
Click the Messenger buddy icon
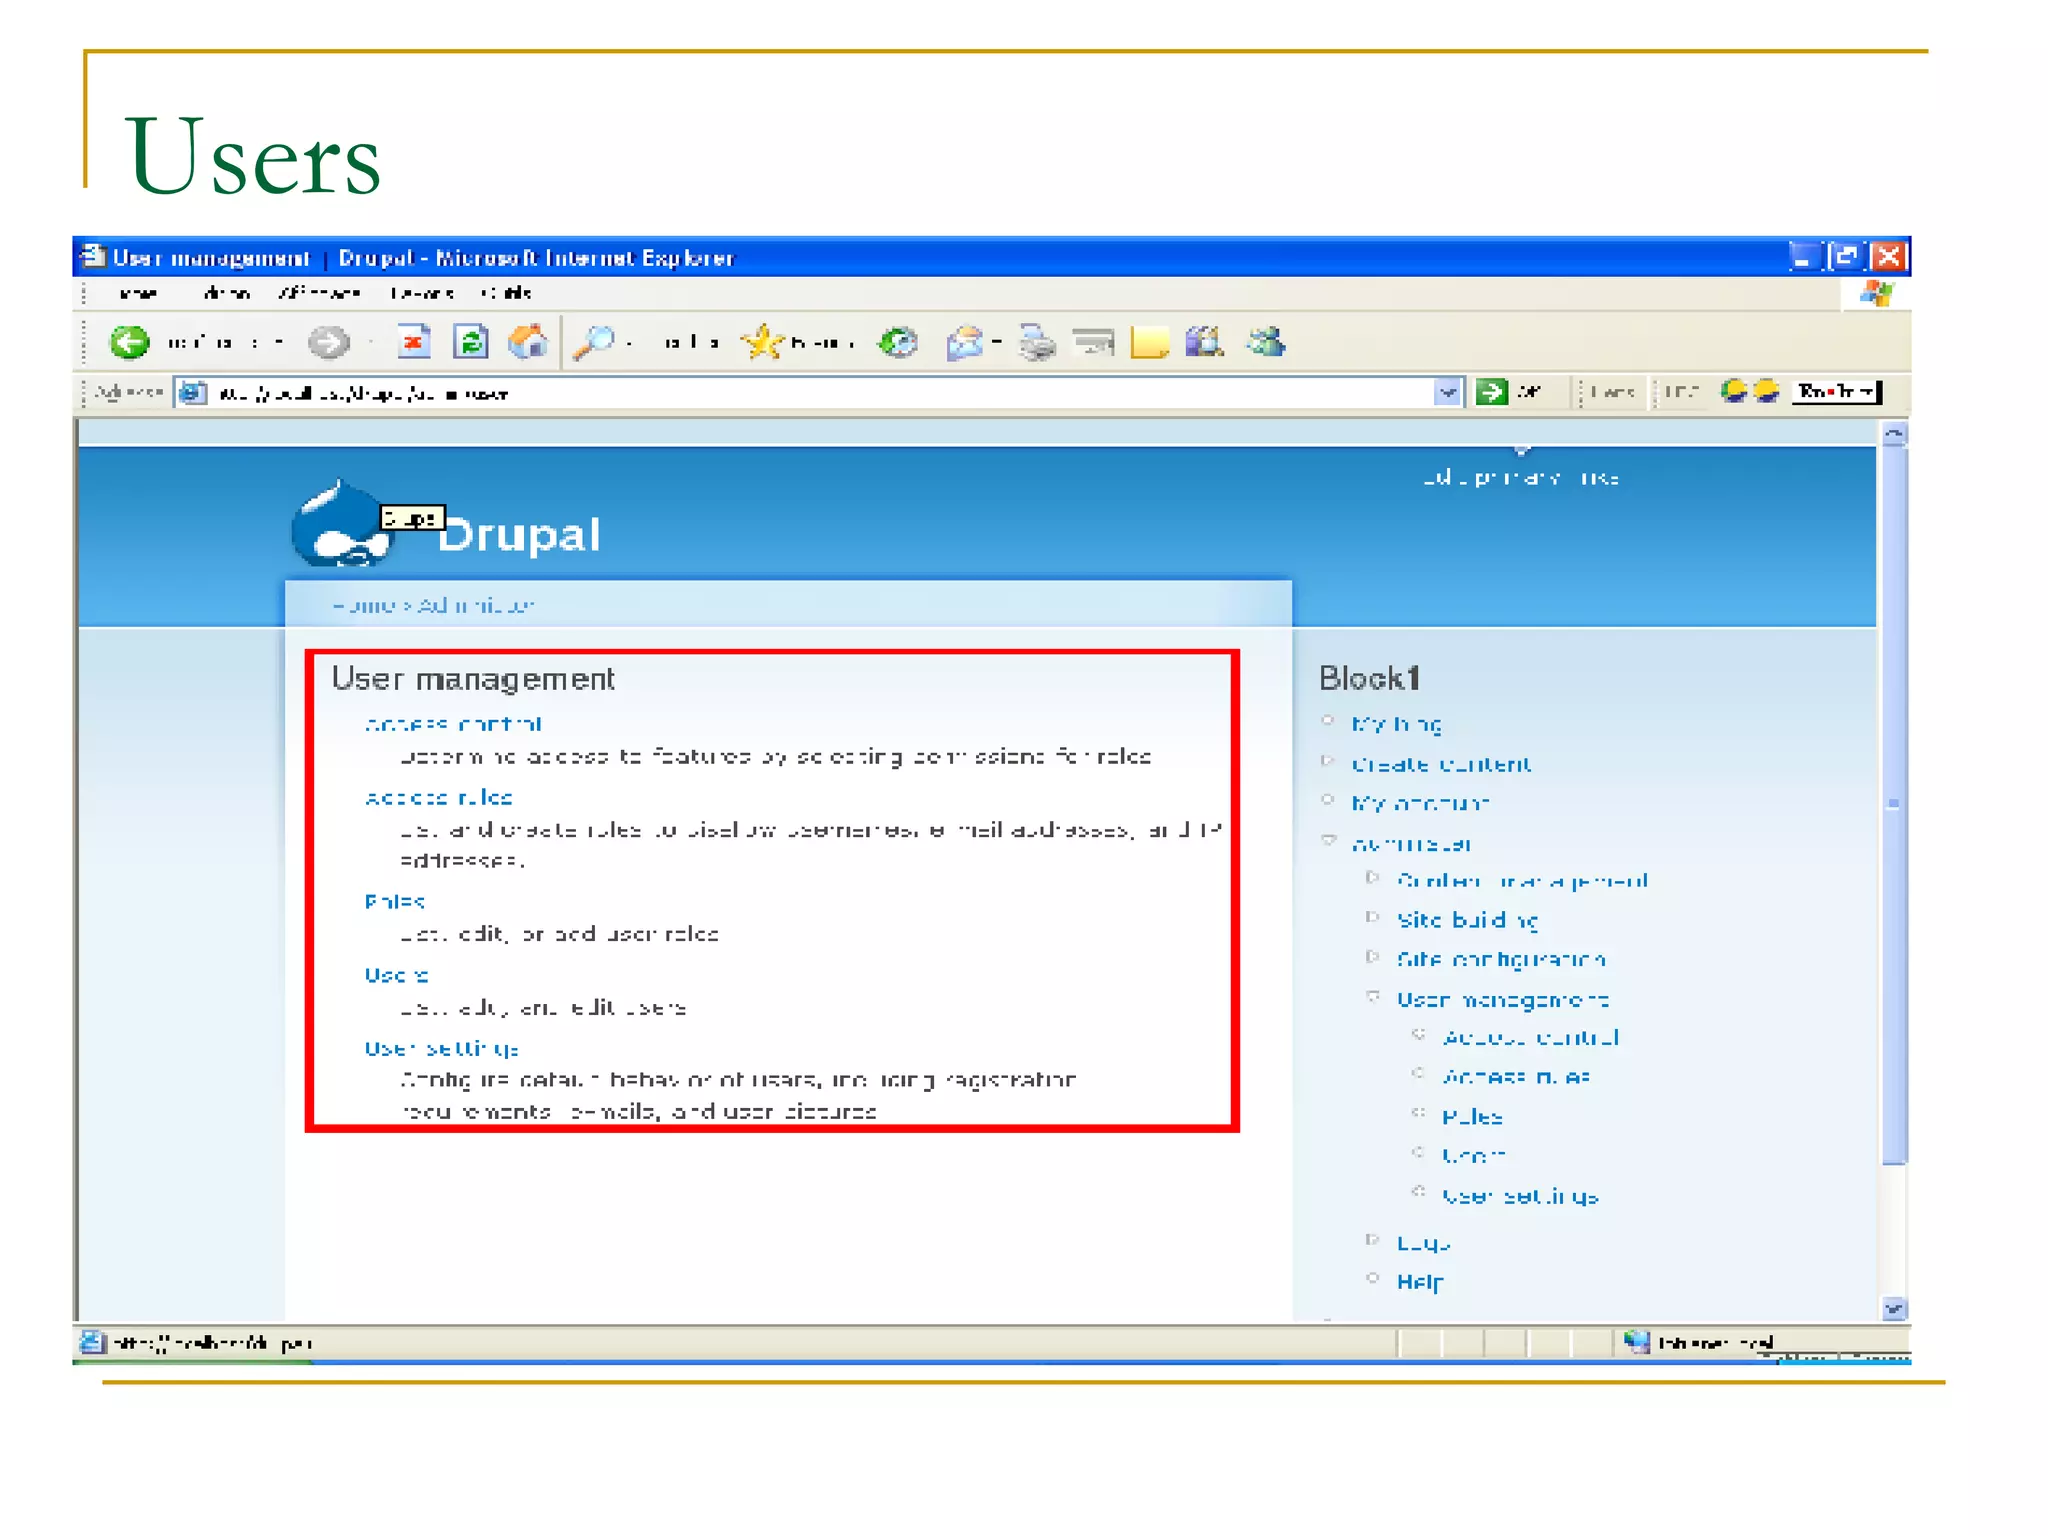[1266, 343]
